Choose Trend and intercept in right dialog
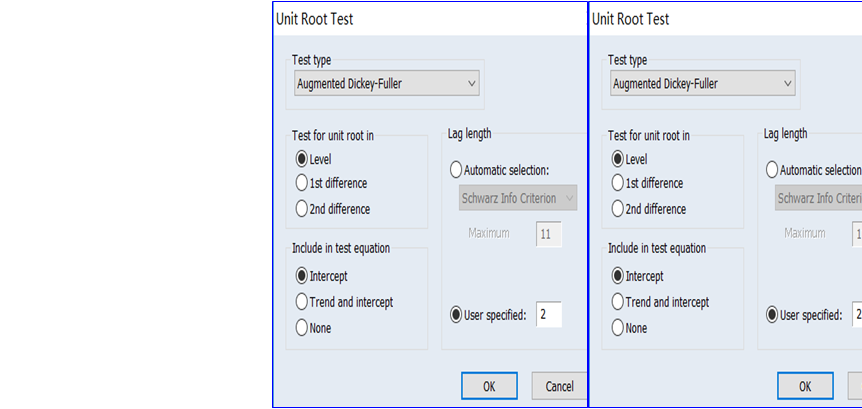Image resolution: width=862 pixels, height=409 pixels. point(618,302)
